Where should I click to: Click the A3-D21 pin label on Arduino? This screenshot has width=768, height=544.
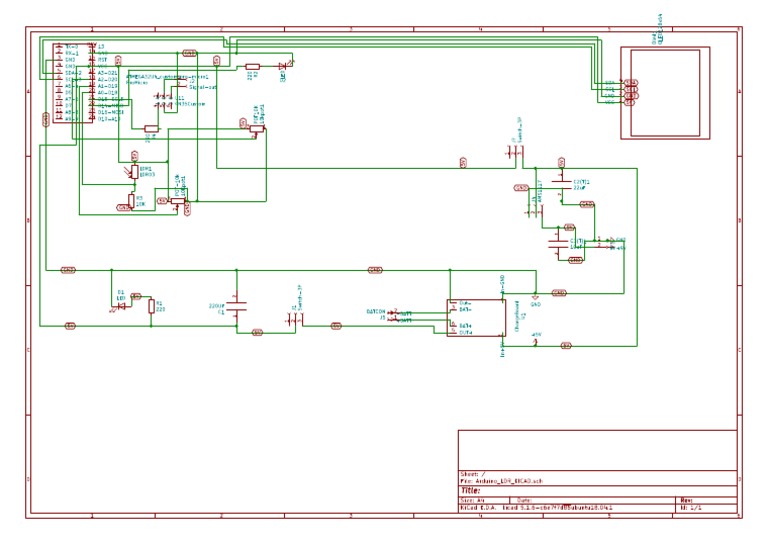click(108, 72)
